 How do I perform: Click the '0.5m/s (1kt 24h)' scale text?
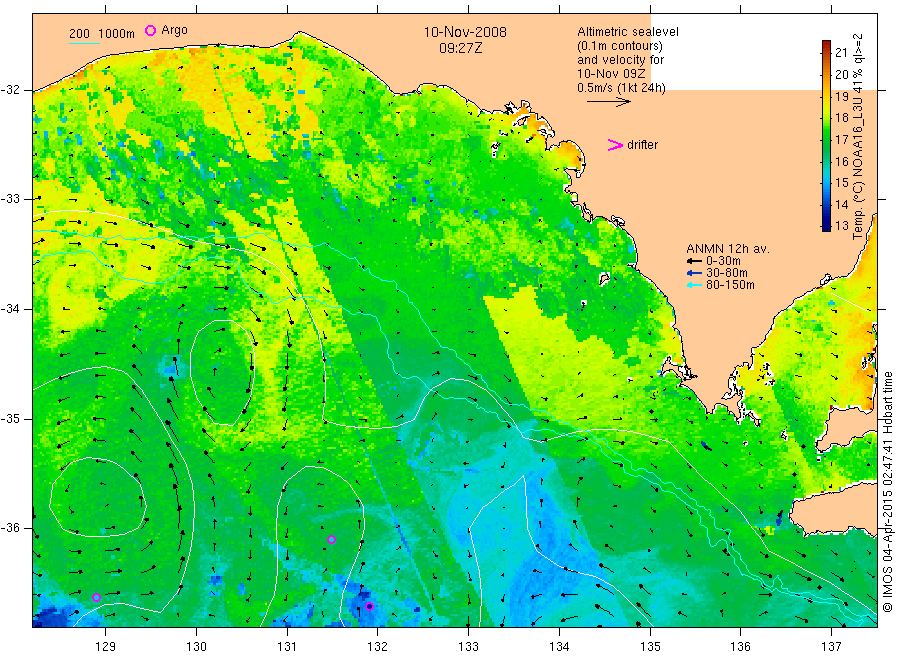621,88
